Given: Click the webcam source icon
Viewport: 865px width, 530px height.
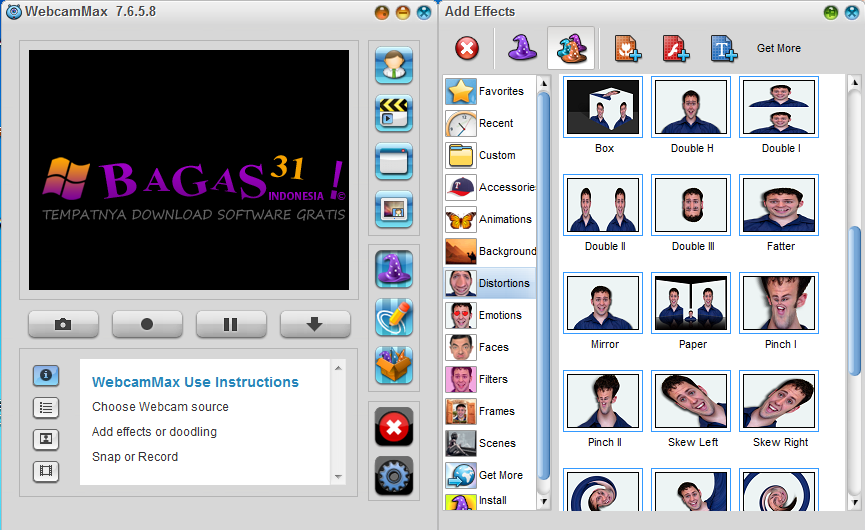Looking at the screenshot, I should click(394, 65).
